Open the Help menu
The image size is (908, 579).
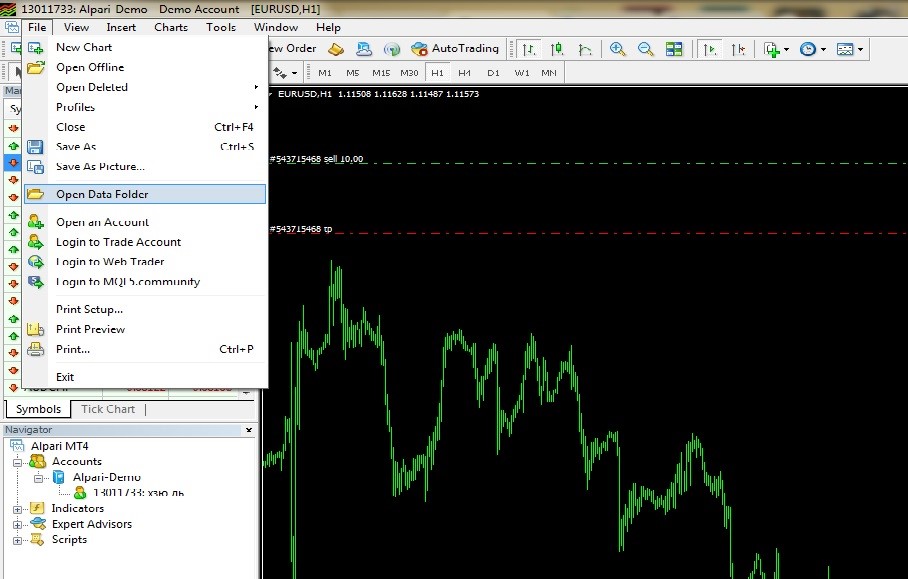tap(328, 27)
